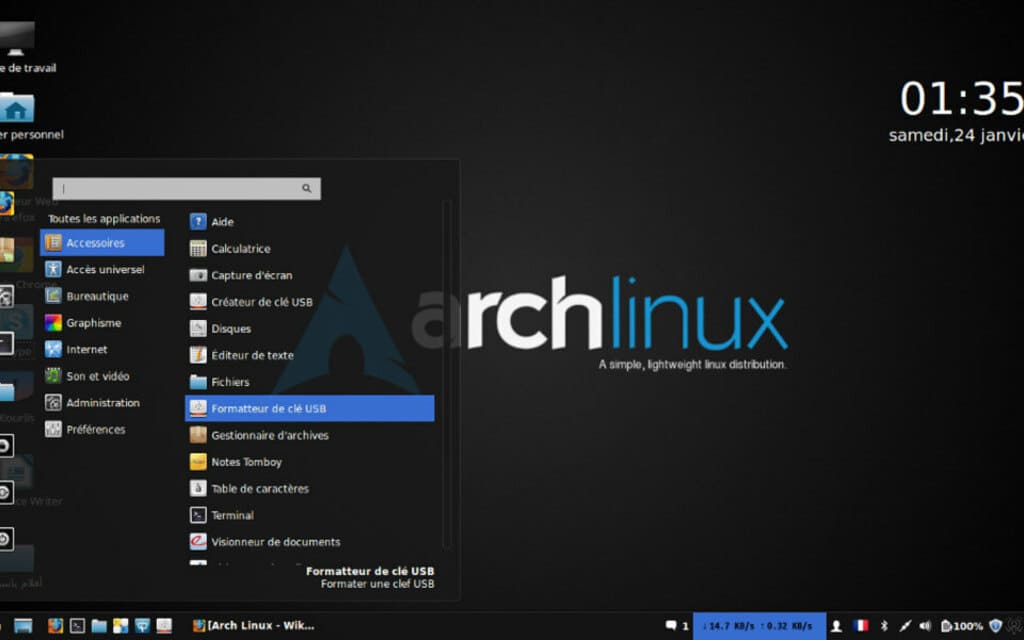This screenshot has width=1024, height=640.
Task: Open the network connection applet
Action: coord(905,626)
